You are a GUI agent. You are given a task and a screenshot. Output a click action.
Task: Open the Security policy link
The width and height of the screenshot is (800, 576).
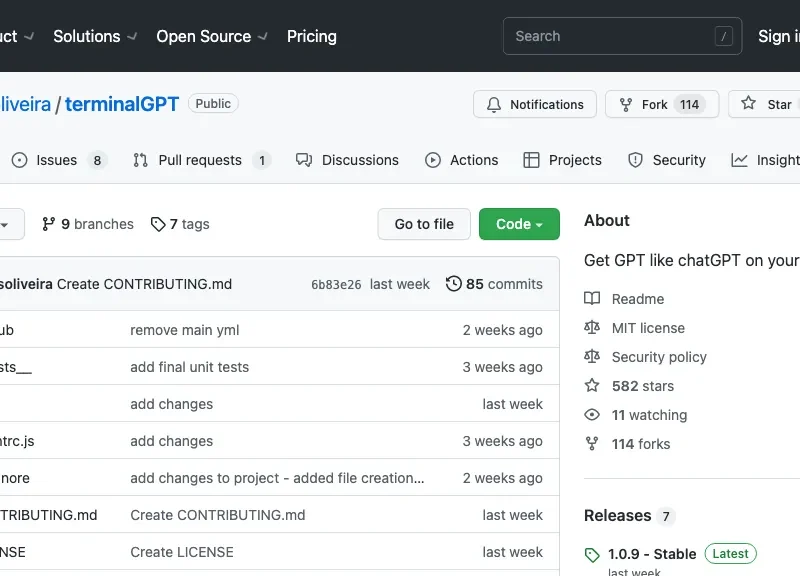click(x=659, y=357)
